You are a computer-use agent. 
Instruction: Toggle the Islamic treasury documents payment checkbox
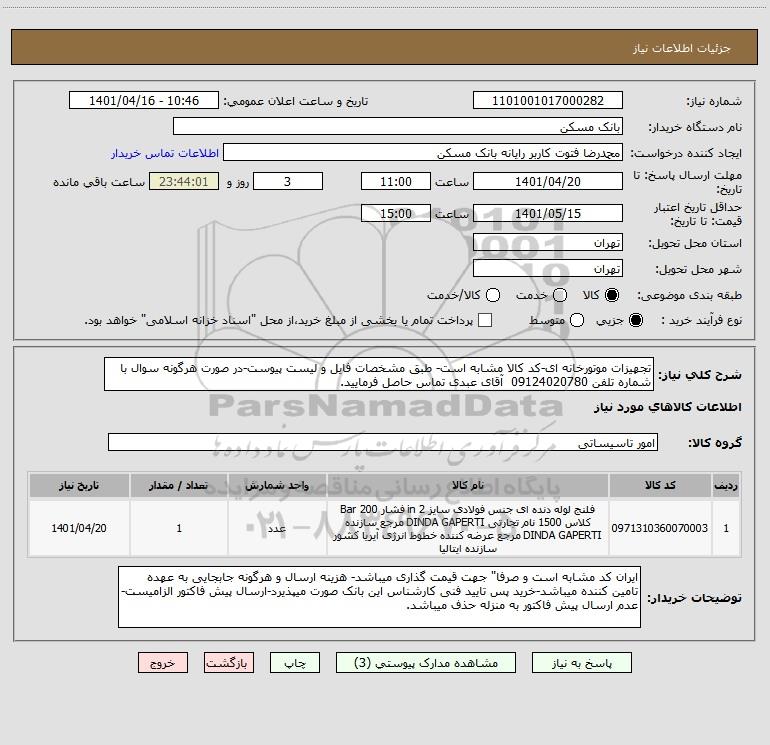[485, 320]
